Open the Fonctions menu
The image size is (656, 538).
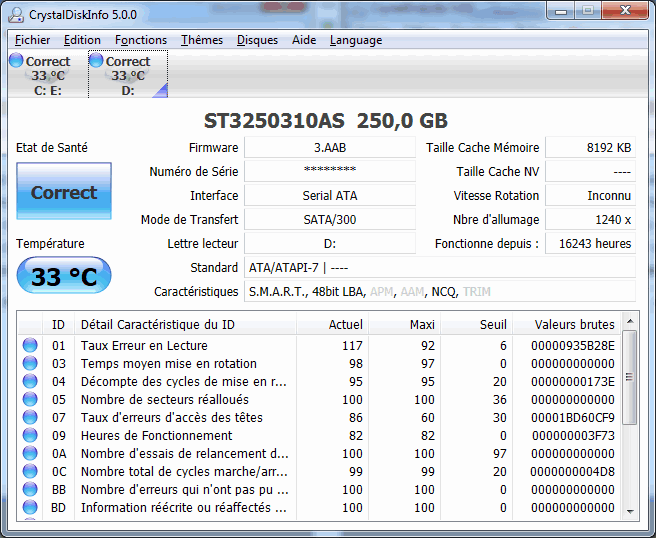pyautogui.click(x=141, y=40)
